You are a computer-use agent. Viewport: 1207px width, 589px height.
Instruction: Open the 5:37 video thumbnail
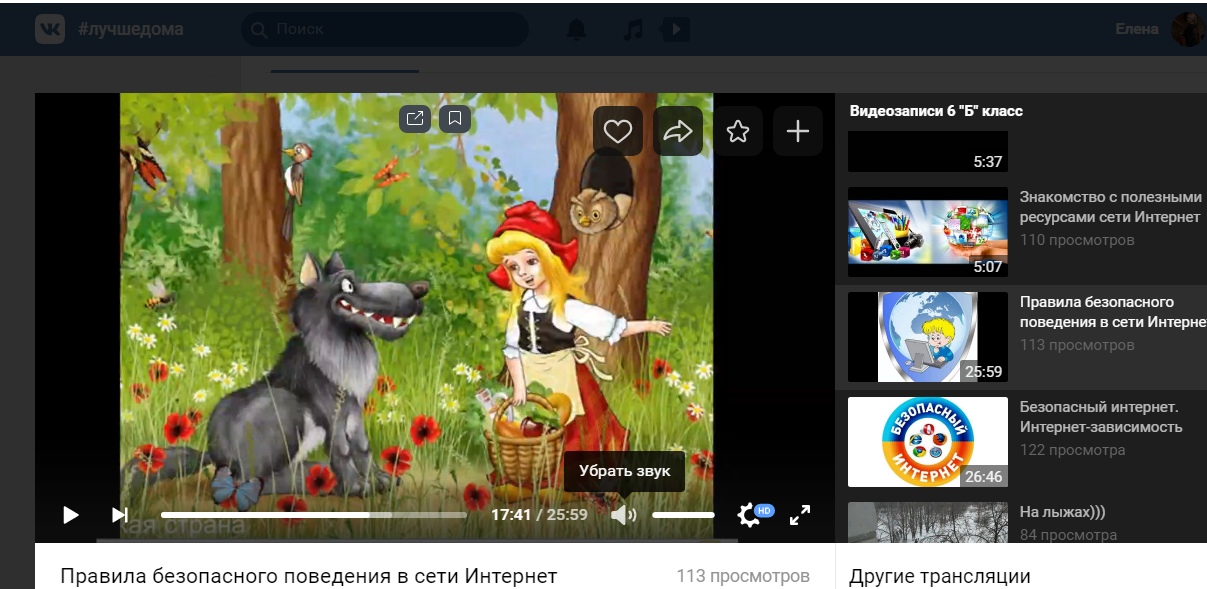coord(928,152)
